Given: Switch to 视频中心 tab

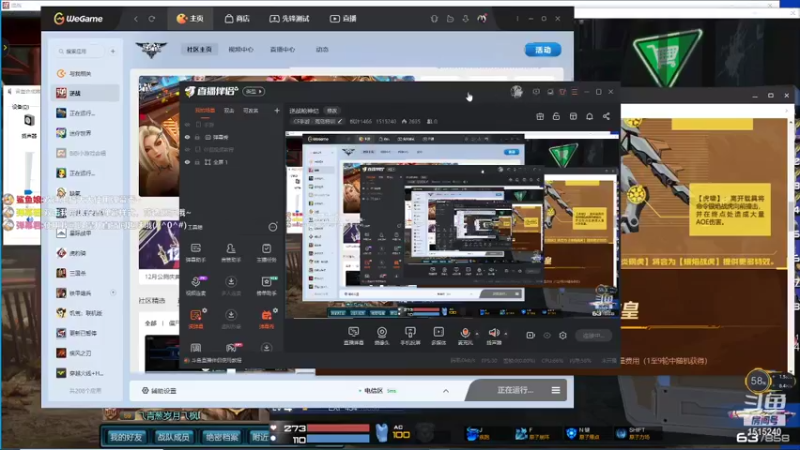Looking at the screenshot, I should pos(241,49).
